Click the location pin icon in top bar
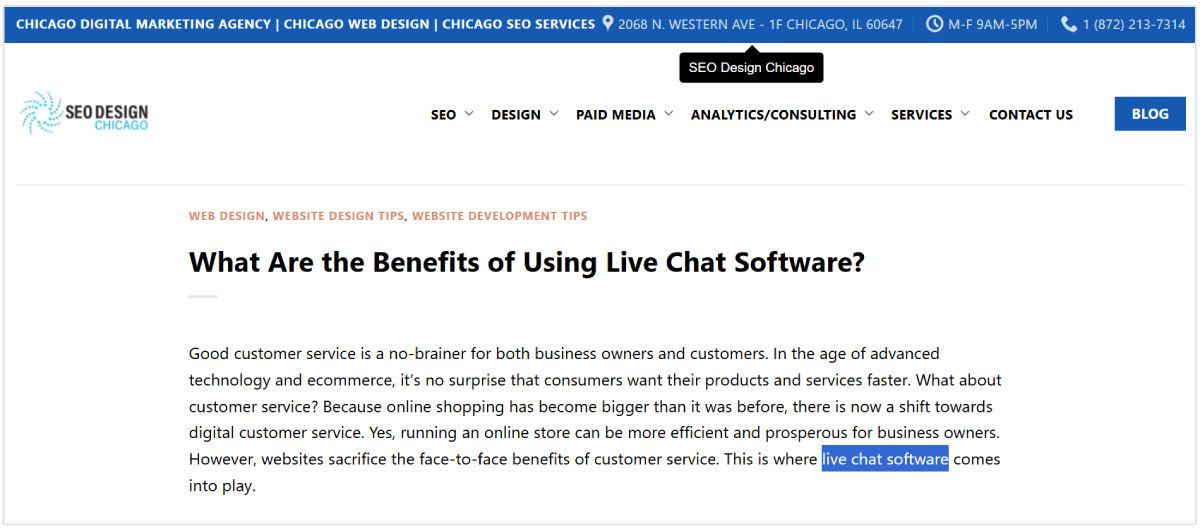Screen dimensions: 1200x531 pos(607,23)
